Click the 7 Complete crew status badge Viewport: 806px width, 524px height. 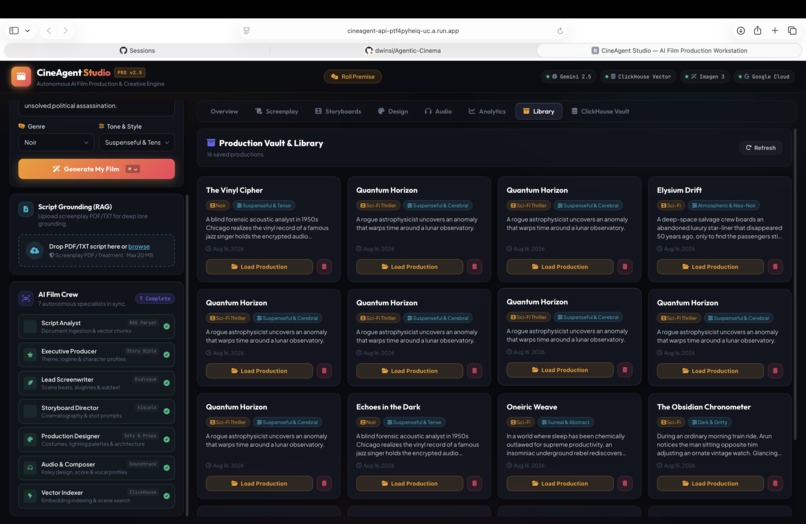point(155,298)
